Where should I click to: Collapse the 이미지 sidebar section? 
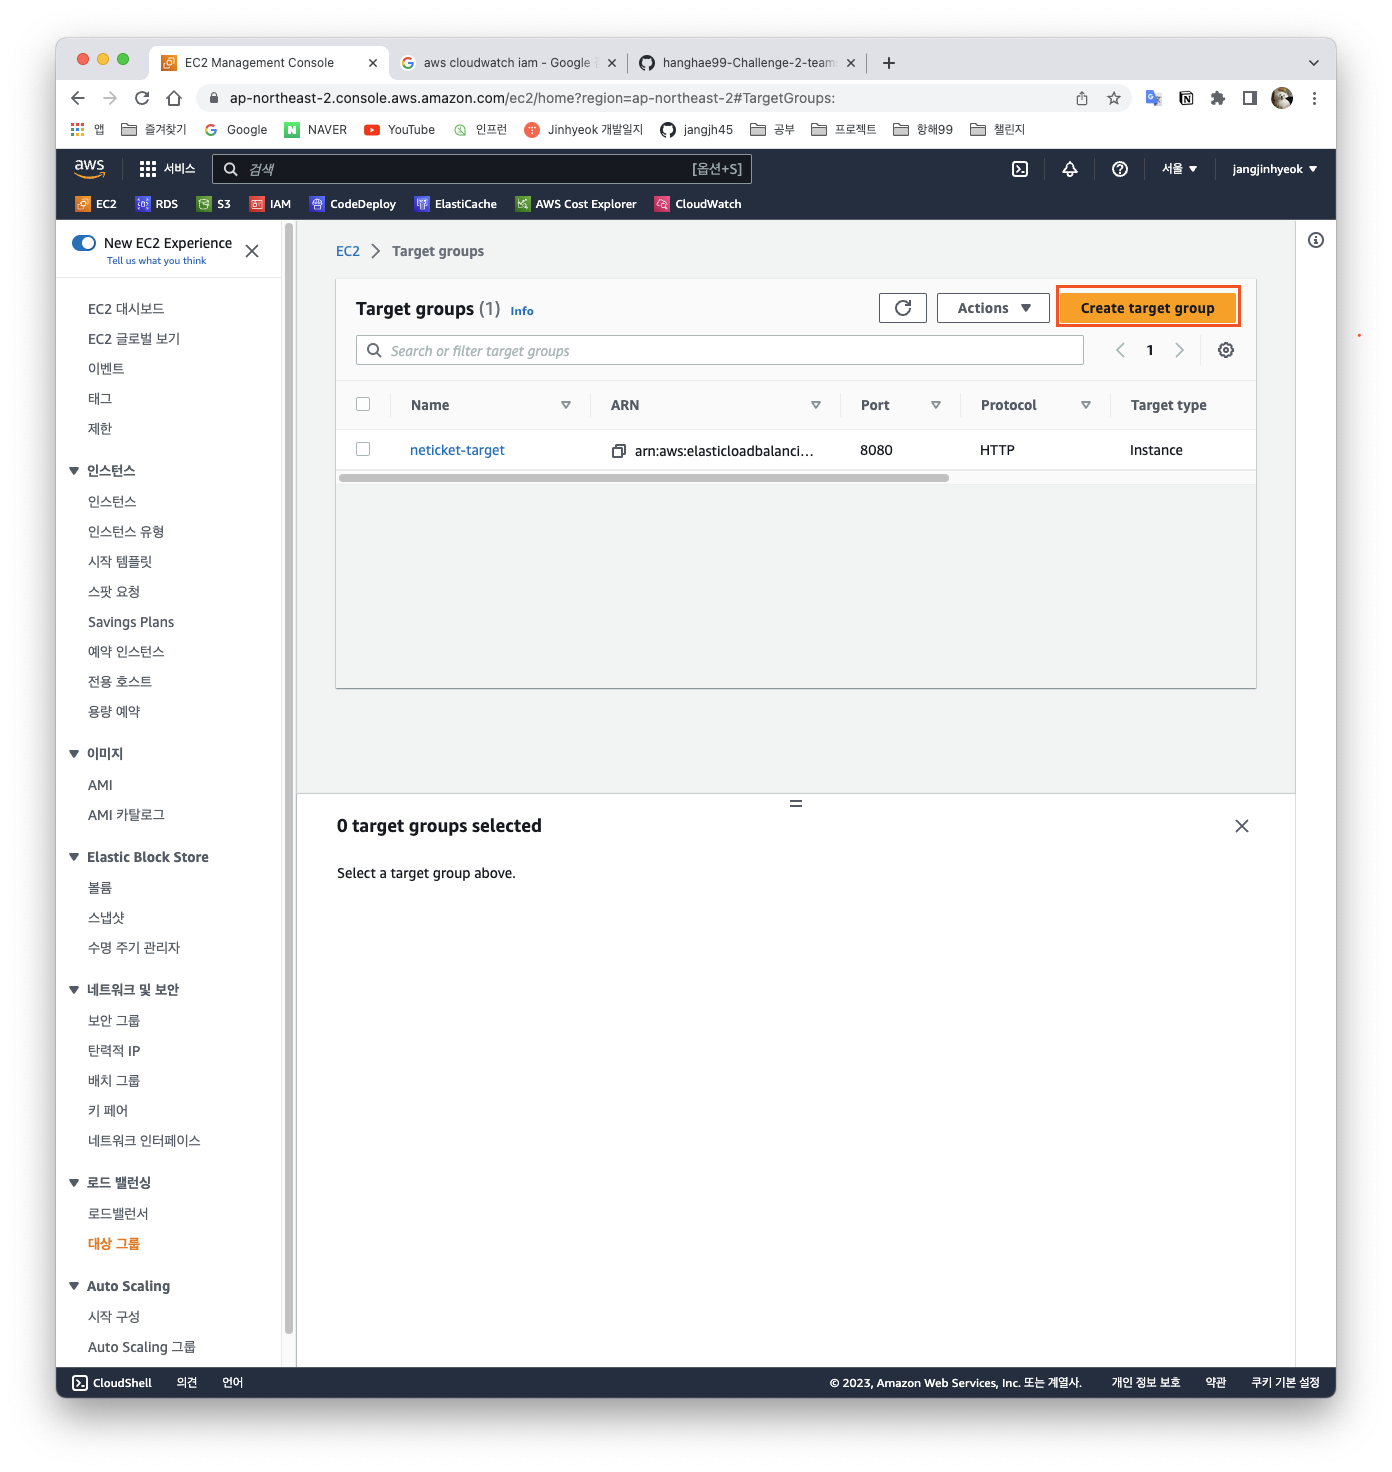(x=74, y=754)
